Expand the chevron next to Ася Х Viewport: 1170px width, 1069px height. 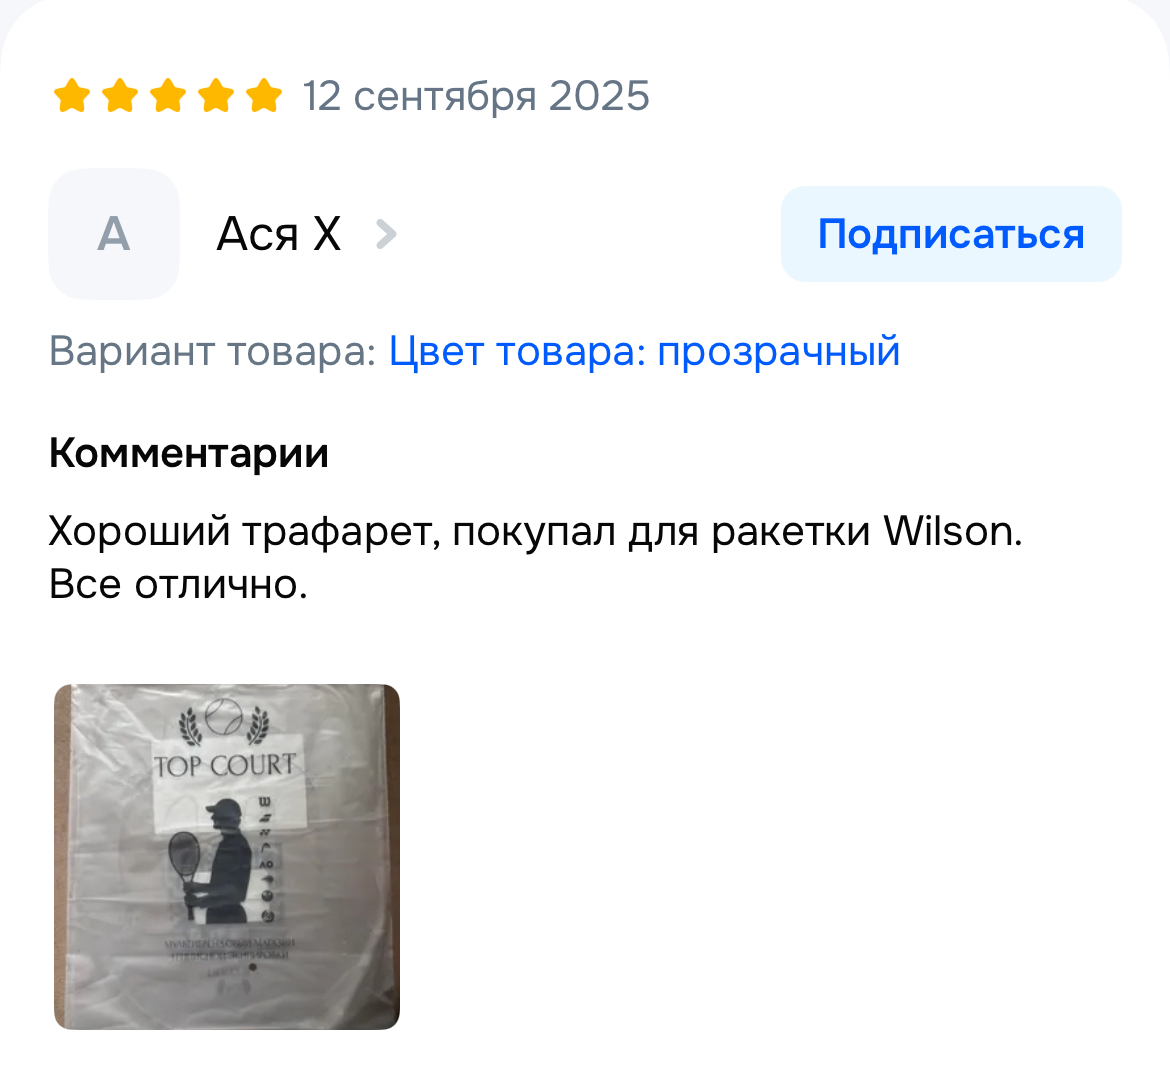[x=386, y=234]
